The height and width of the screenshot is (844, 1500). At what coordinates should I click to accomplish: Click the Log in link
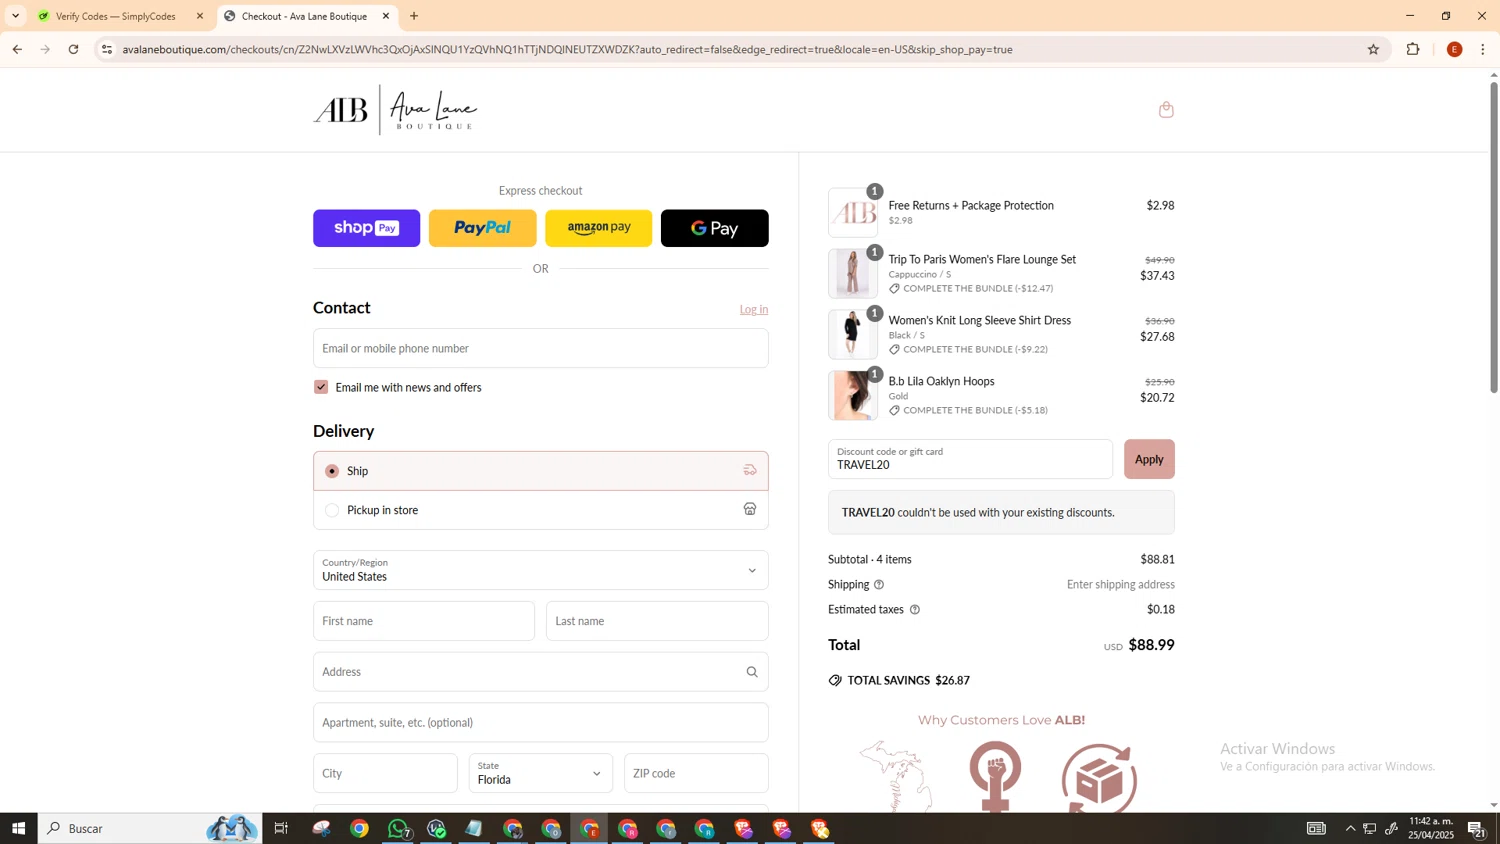pyautogui.click(x=754, y=309)
